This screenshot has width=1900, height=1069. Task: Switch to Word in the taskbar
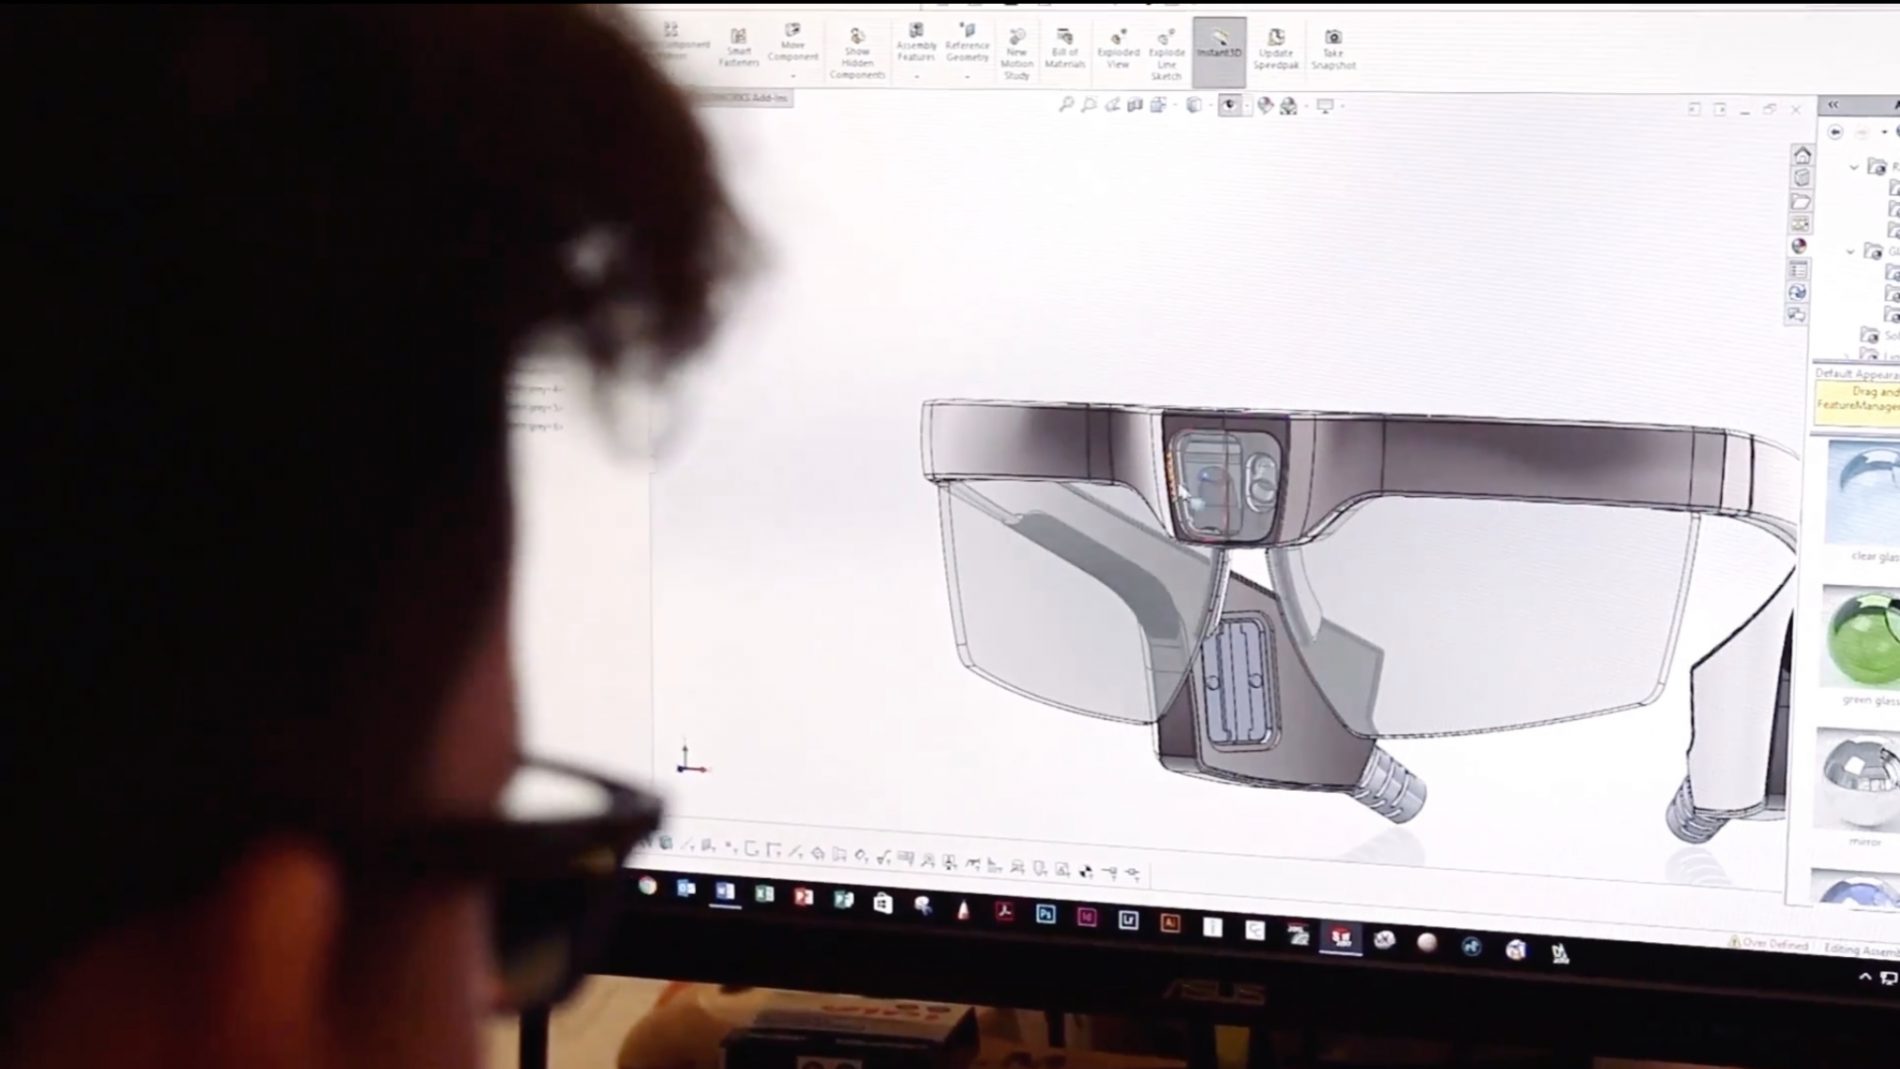click(725, 890)
